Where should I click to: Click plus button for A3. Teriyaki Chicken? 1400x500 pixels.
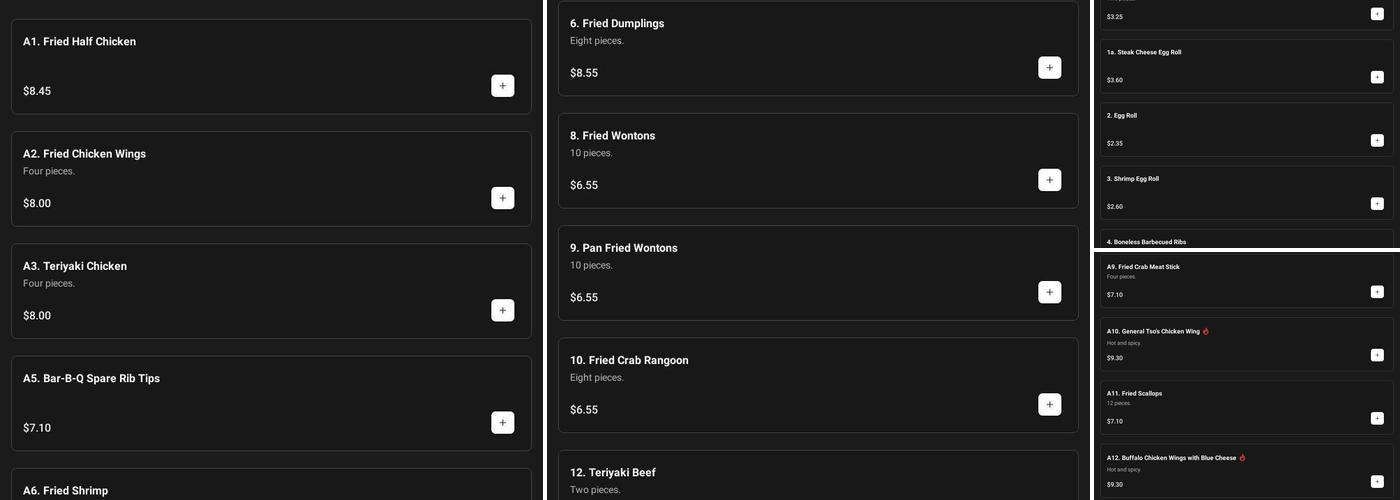click(502, 310)
